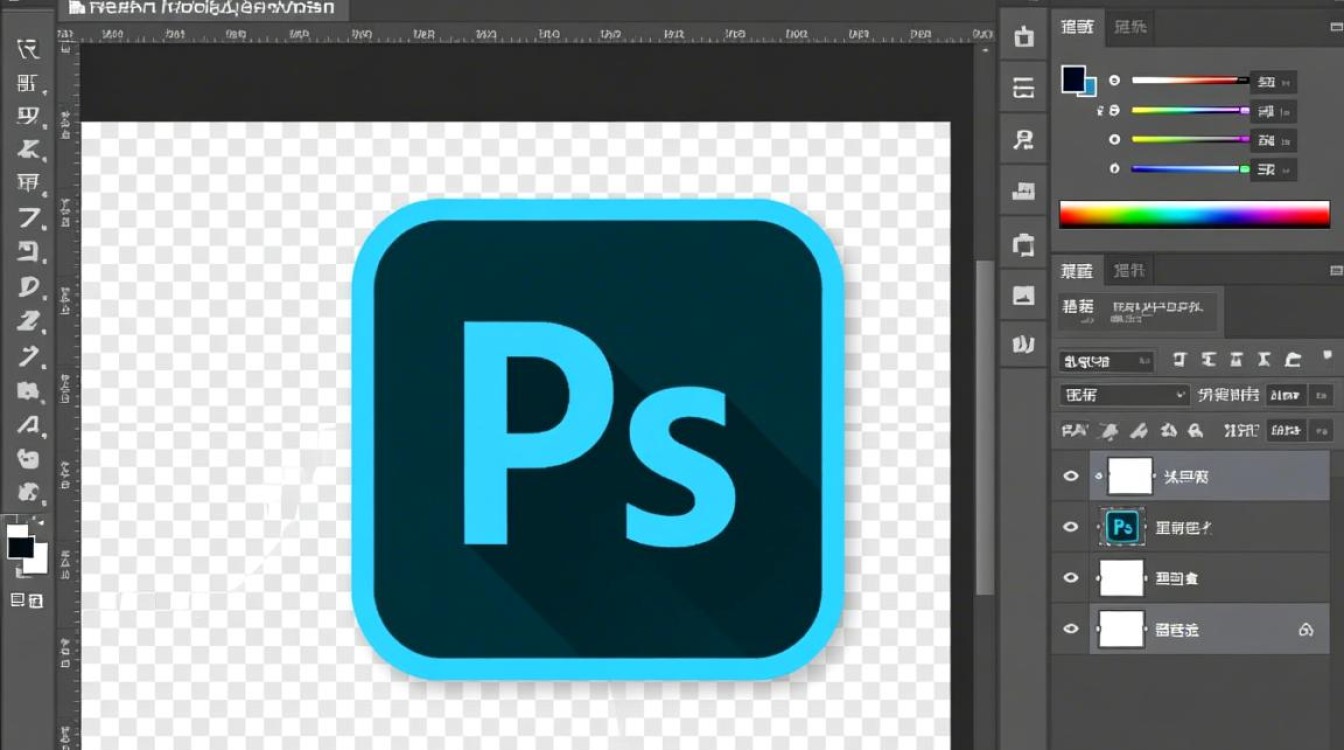
Task: Click the Screen Mode icon below the toolbar swatches
Action: [x=36, y=600]
